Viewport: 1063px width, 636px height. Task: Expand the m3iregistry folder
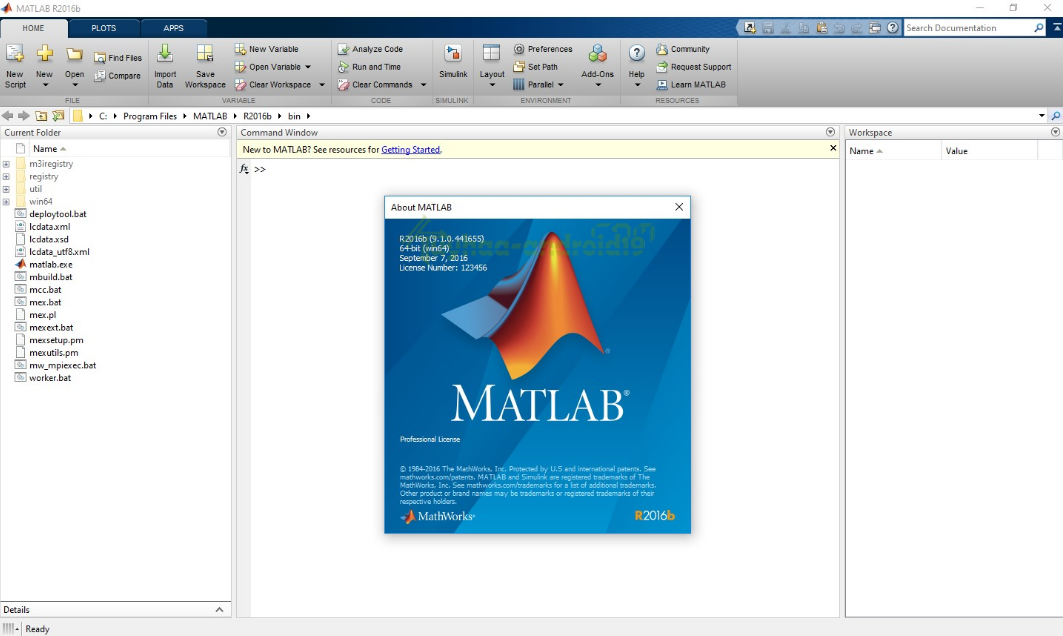pyautogui.click(x=6, y=164)
